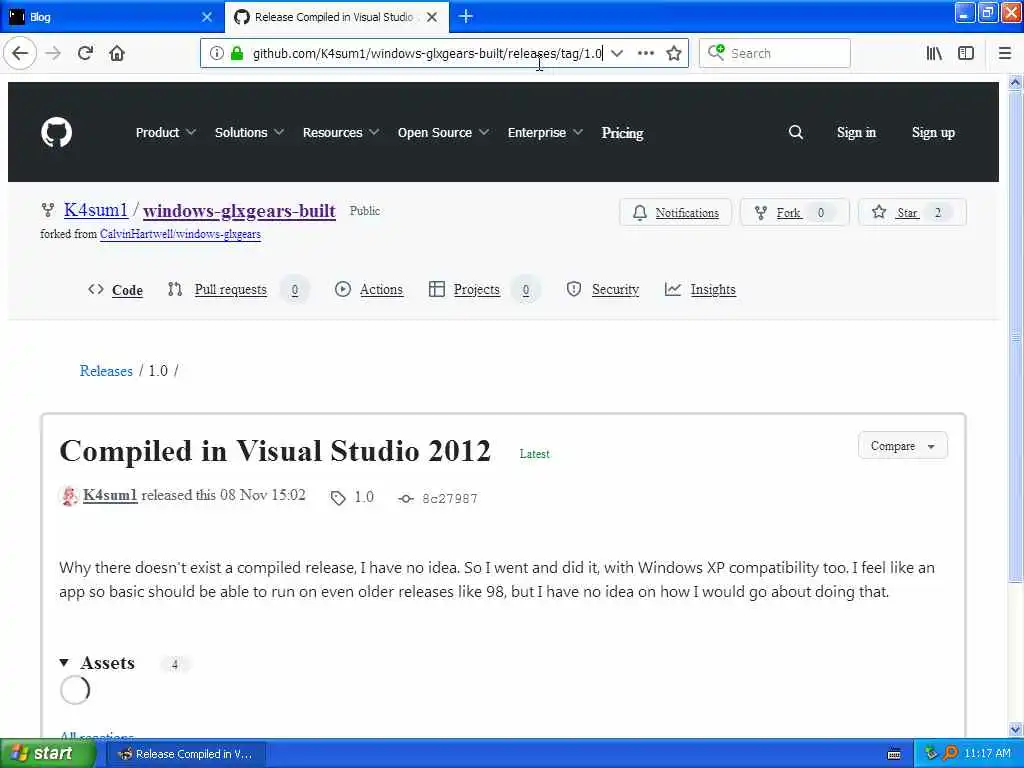Expand the Solutions menu

pyautogui.click(x=249, y=133)
